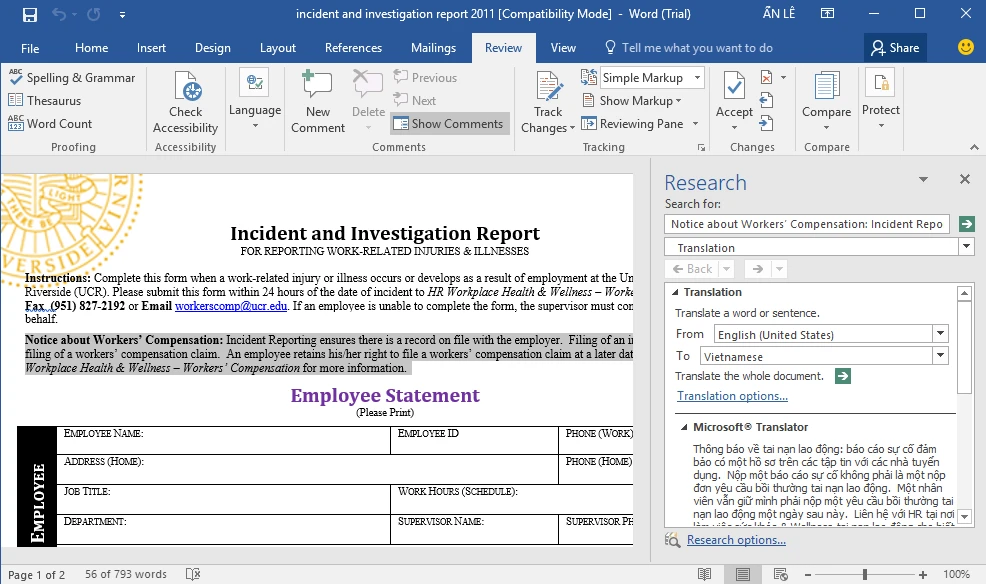Click the Save icon in title bar
Screen dimensions: 986x584
click(29, 15)
